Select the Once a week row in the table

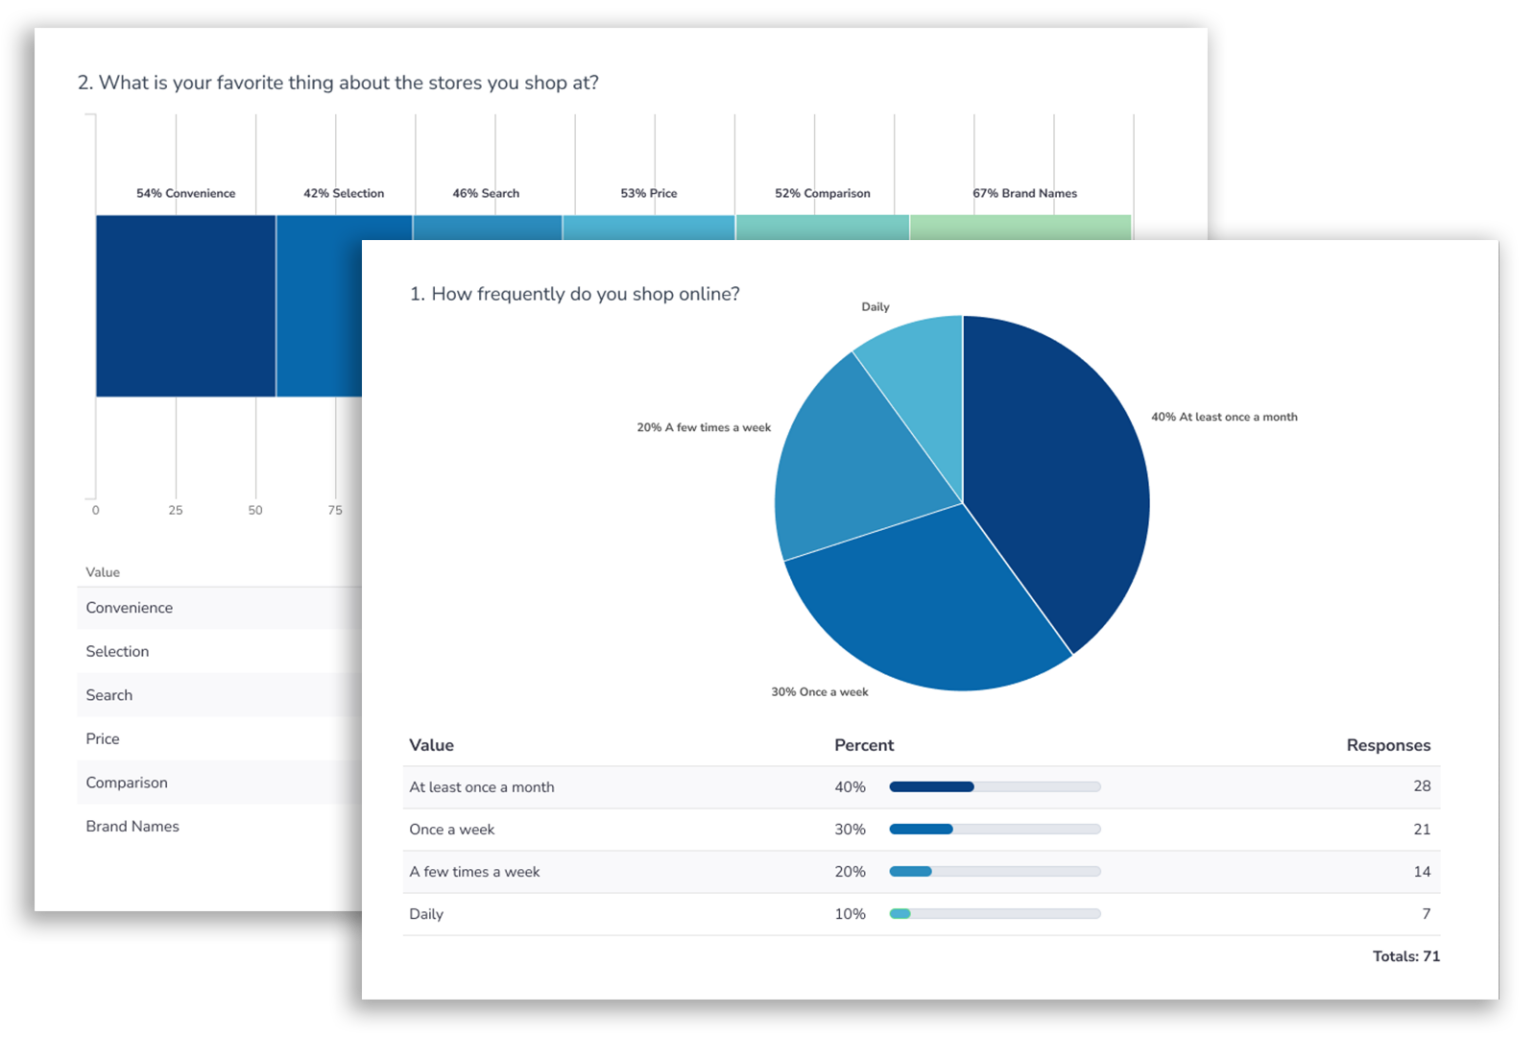pyautogui.click(x=452, y=829)
